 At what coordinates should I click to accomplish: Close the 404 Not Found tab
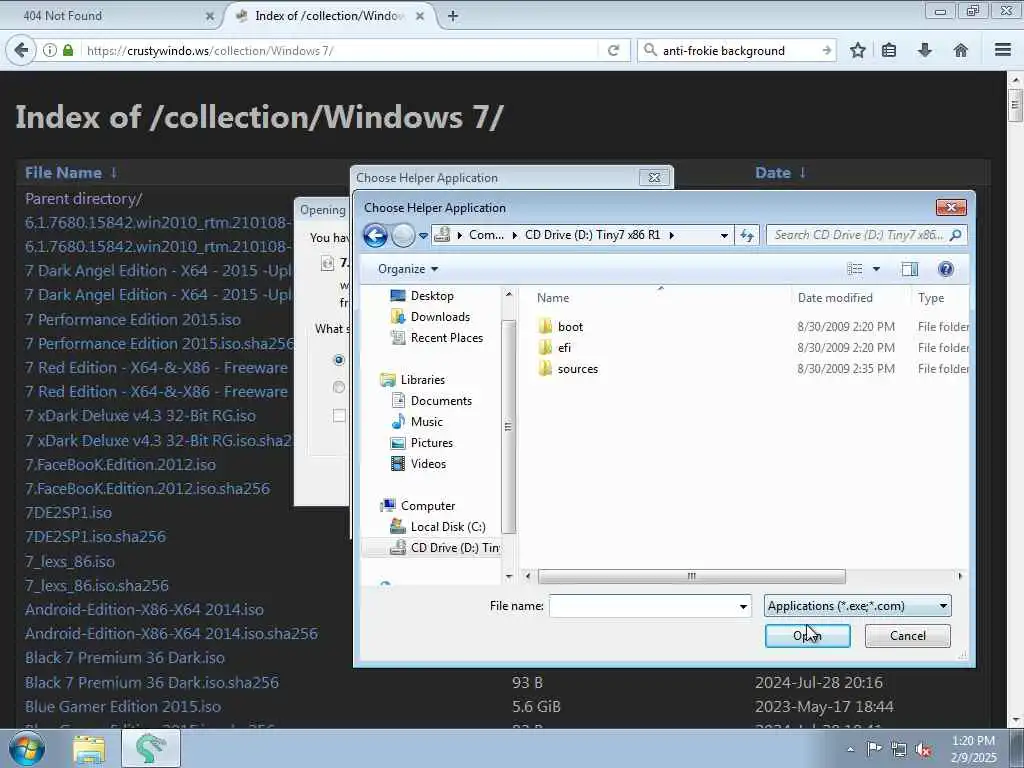[210, 16]
